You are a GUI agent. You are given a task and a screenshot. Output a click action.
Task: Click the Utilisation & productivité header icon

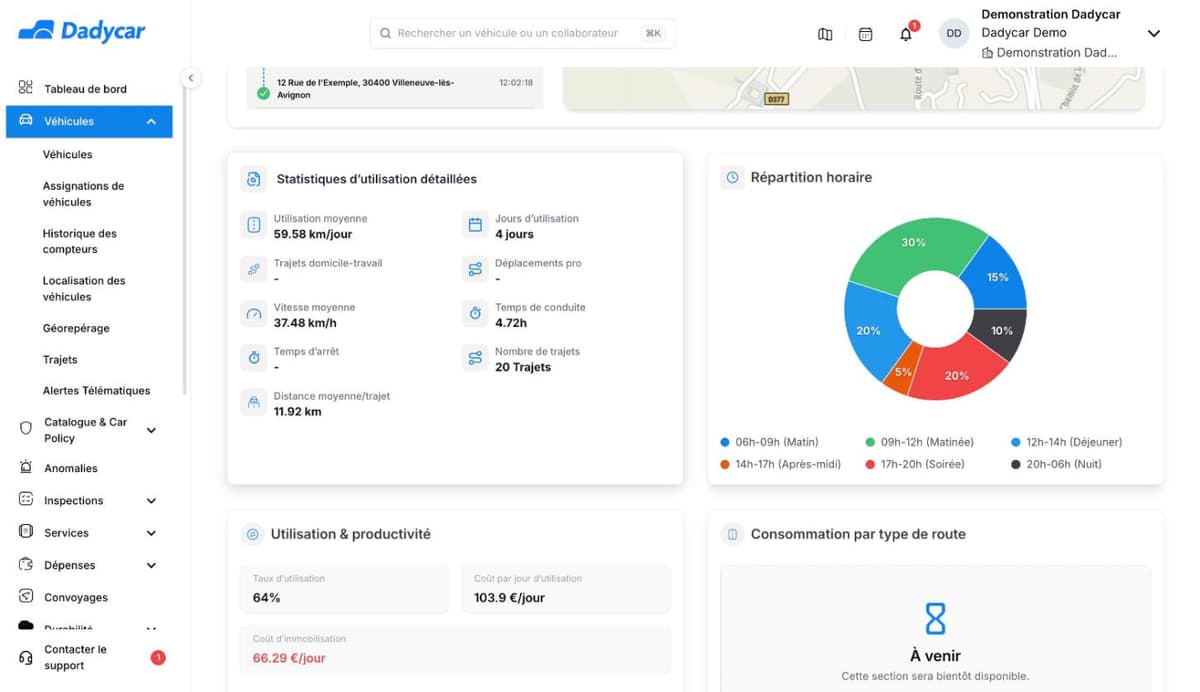point(252,534)
